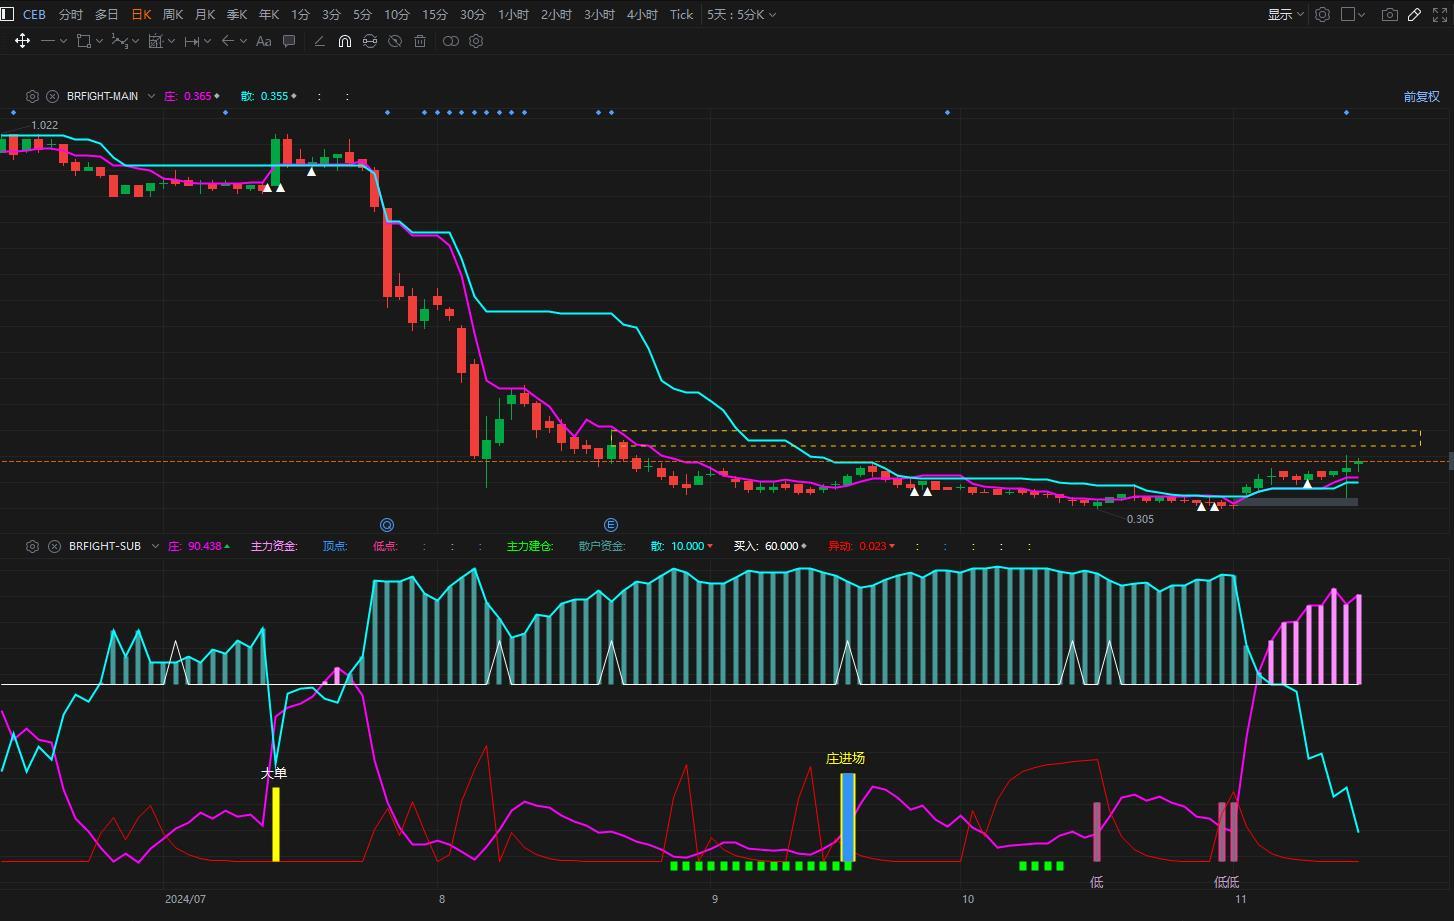The height and width of the screenshot is (921, 1454).
Task: Switch to the 15分 minute chart
Action: point(435,14)
